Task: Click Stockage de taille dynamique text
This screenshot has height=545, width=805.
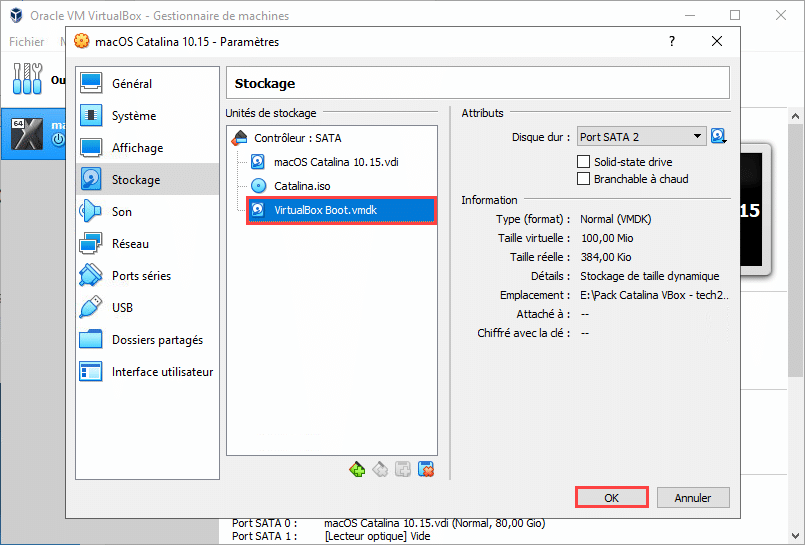Action: point(649,276)
